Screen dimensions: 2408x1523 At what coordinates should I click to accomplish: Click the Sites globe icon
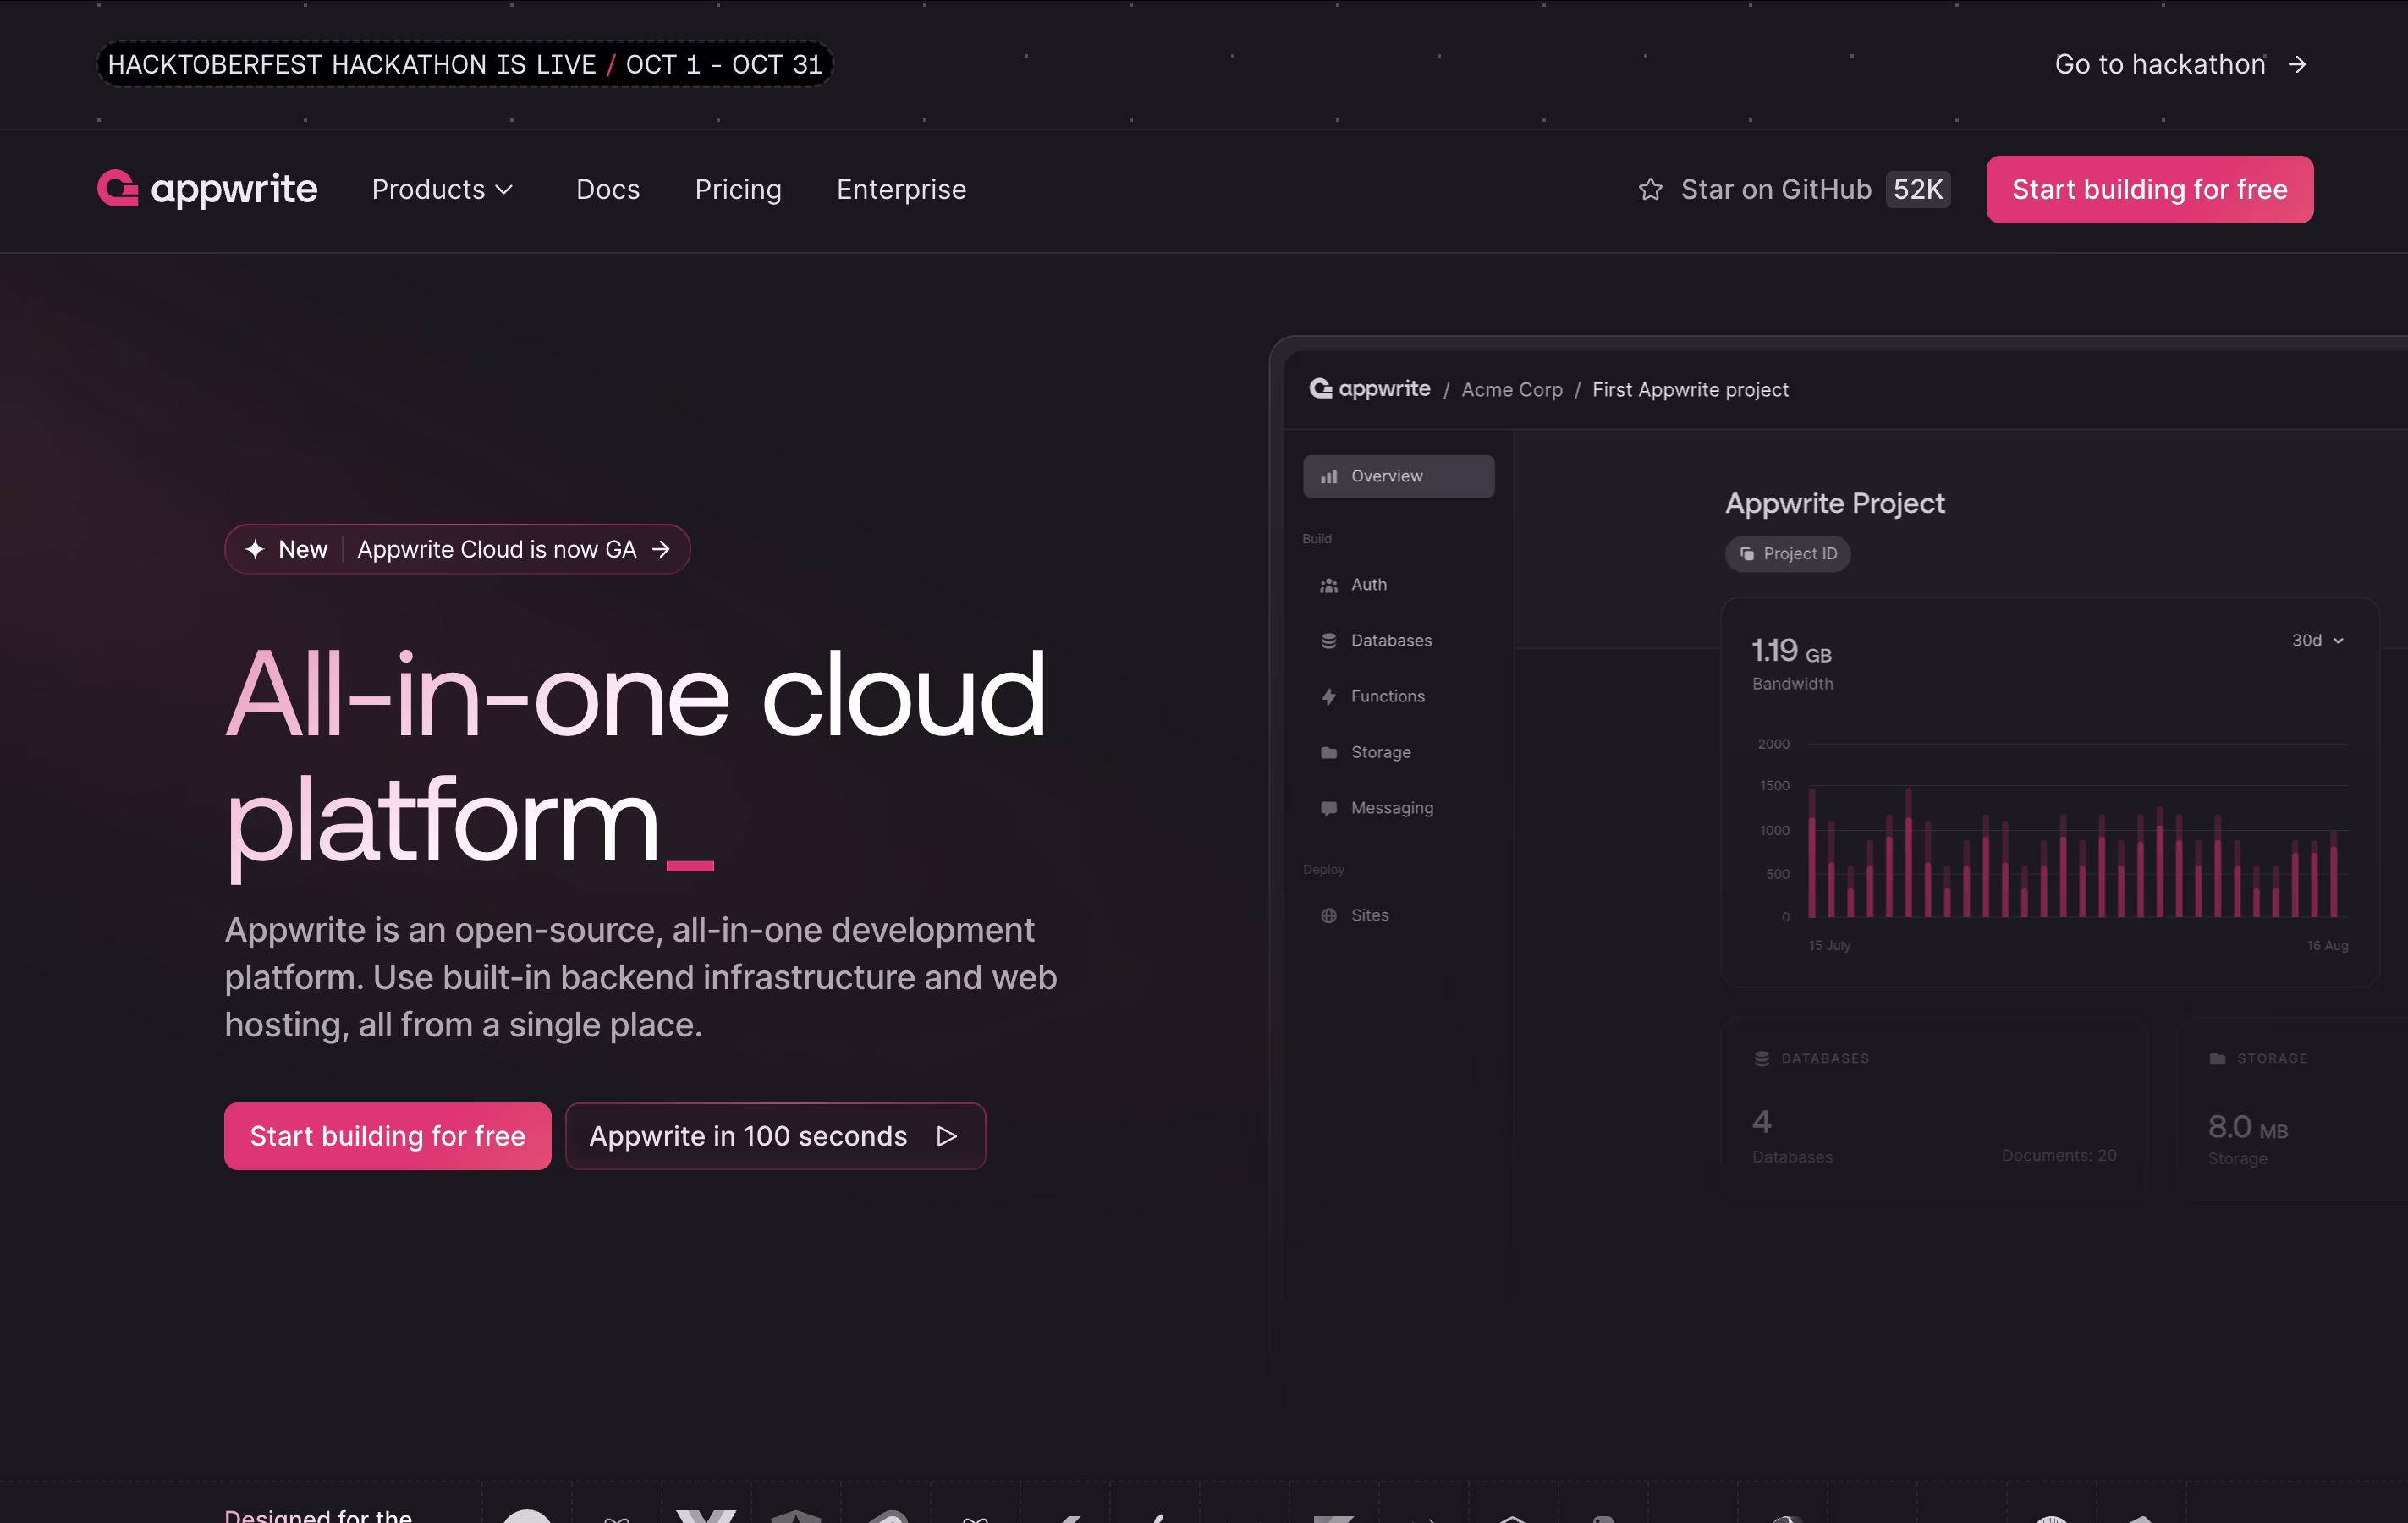tap(1329, 916)
